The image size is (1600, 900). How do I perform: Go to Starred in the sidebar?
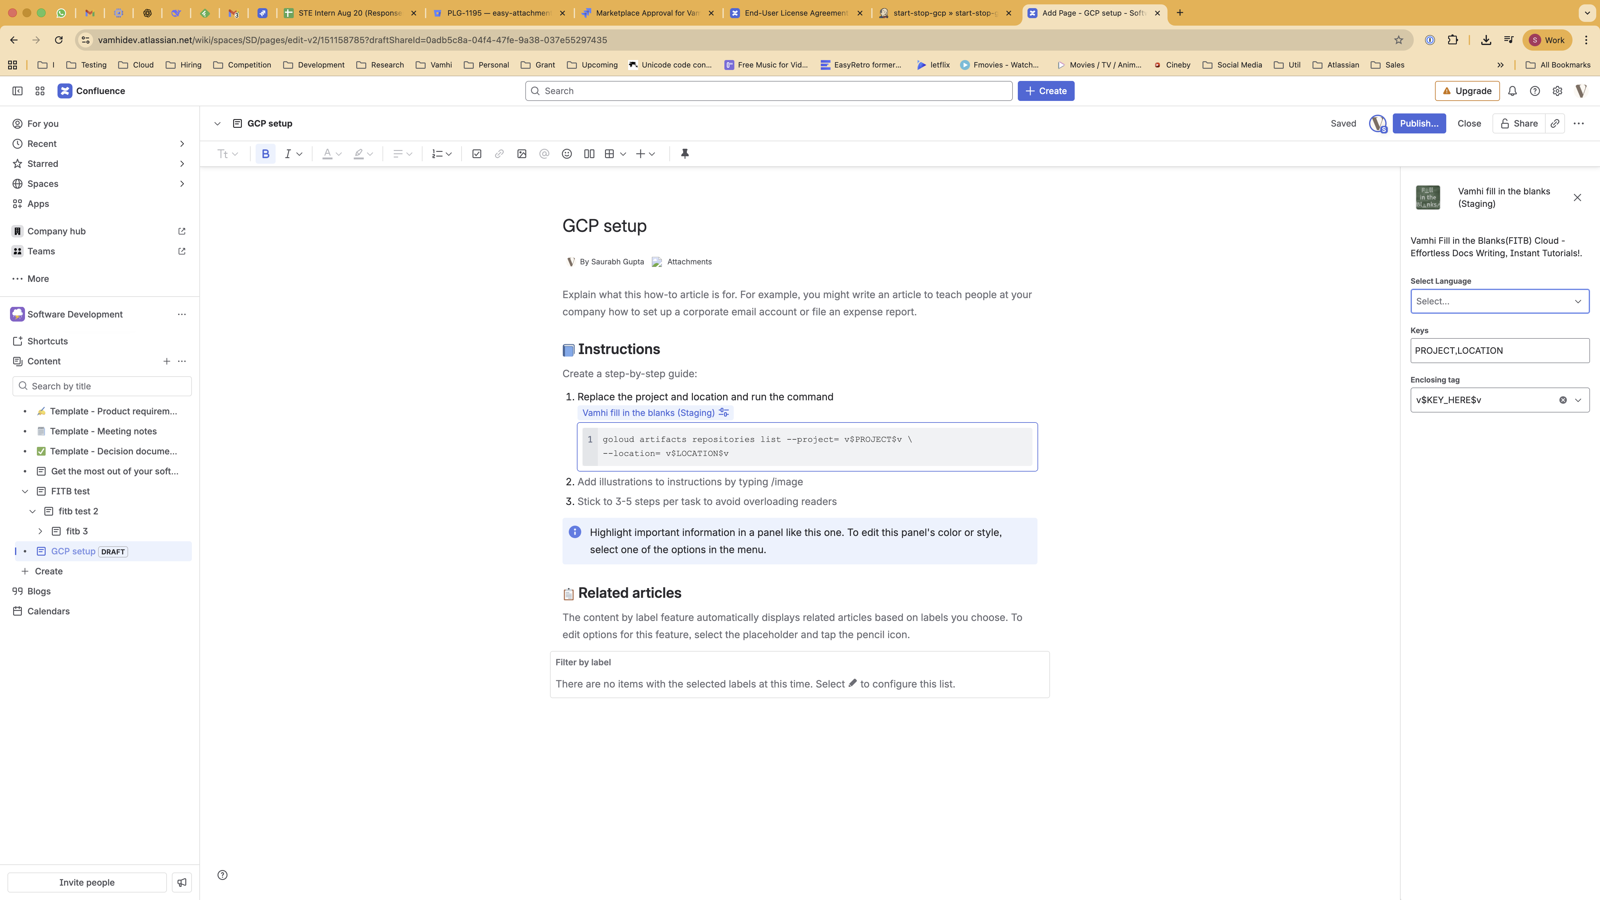coord(43,164)
